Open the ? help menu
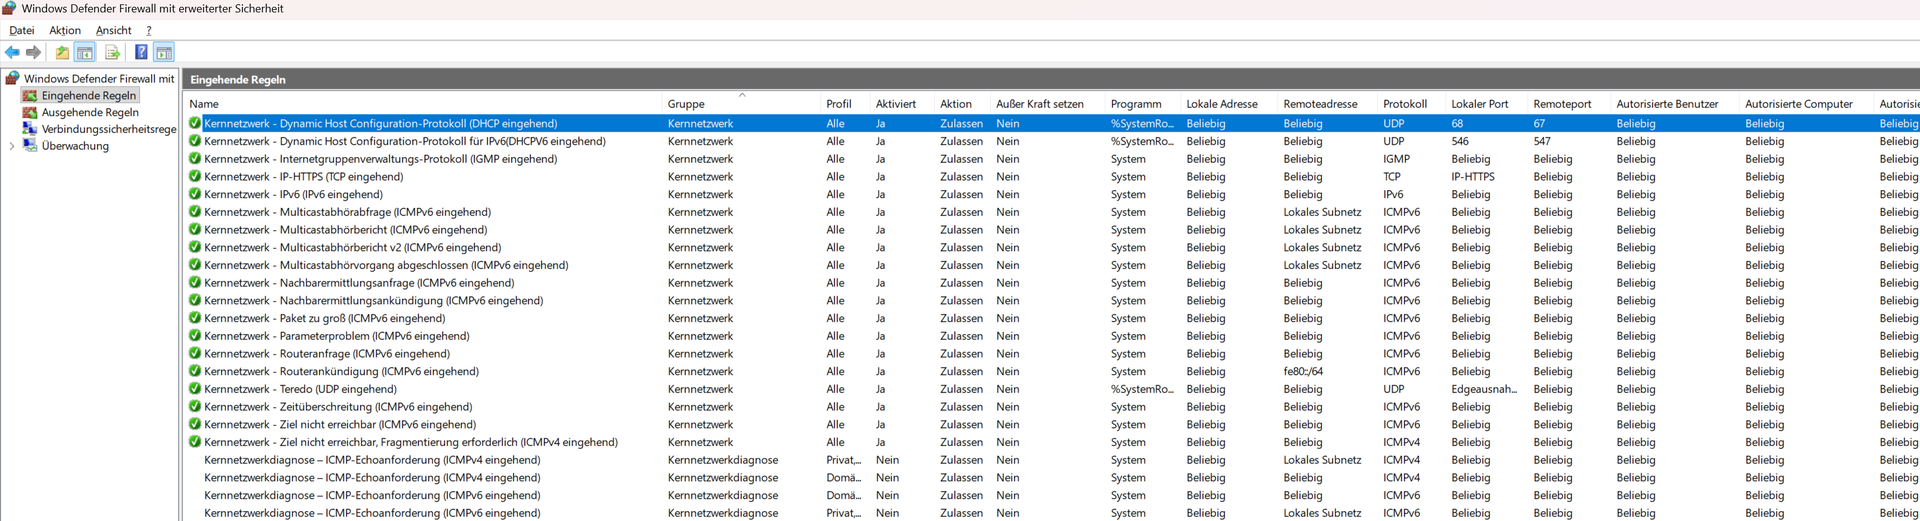 click(149, 31)
